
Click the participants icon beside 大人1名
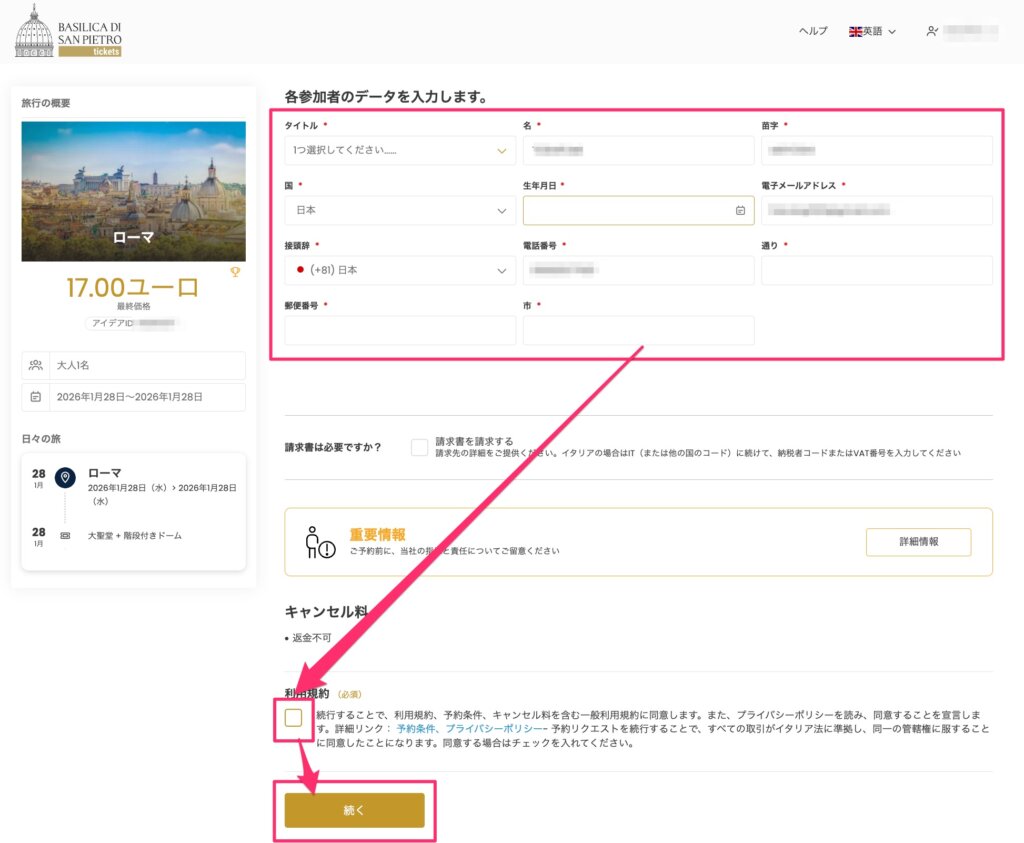point(37,366)
